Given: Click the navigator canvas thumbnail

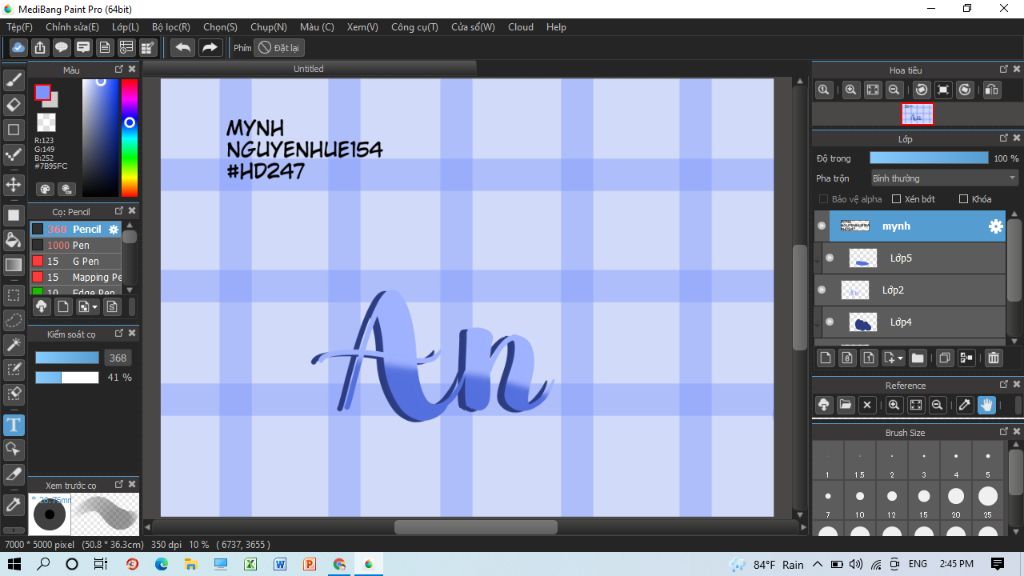Looking at the screenshot, I should pyautogui.click(x=917, y=114).
